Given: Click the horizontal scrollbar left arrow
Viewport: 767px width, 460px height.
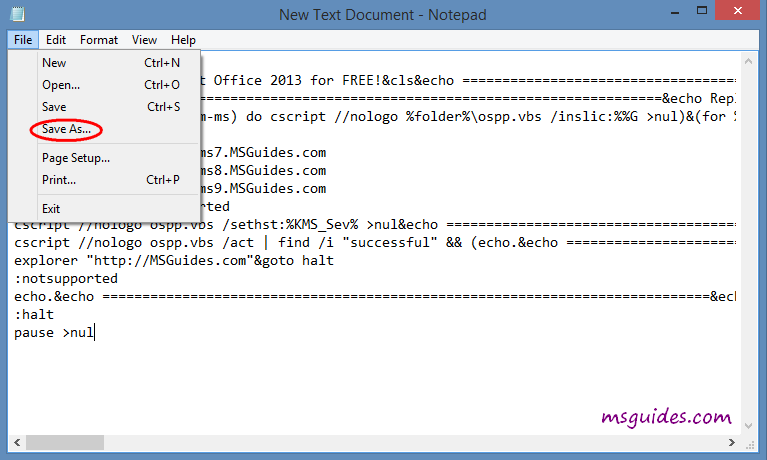Looking at the screenshot, I should pos(17,442).
